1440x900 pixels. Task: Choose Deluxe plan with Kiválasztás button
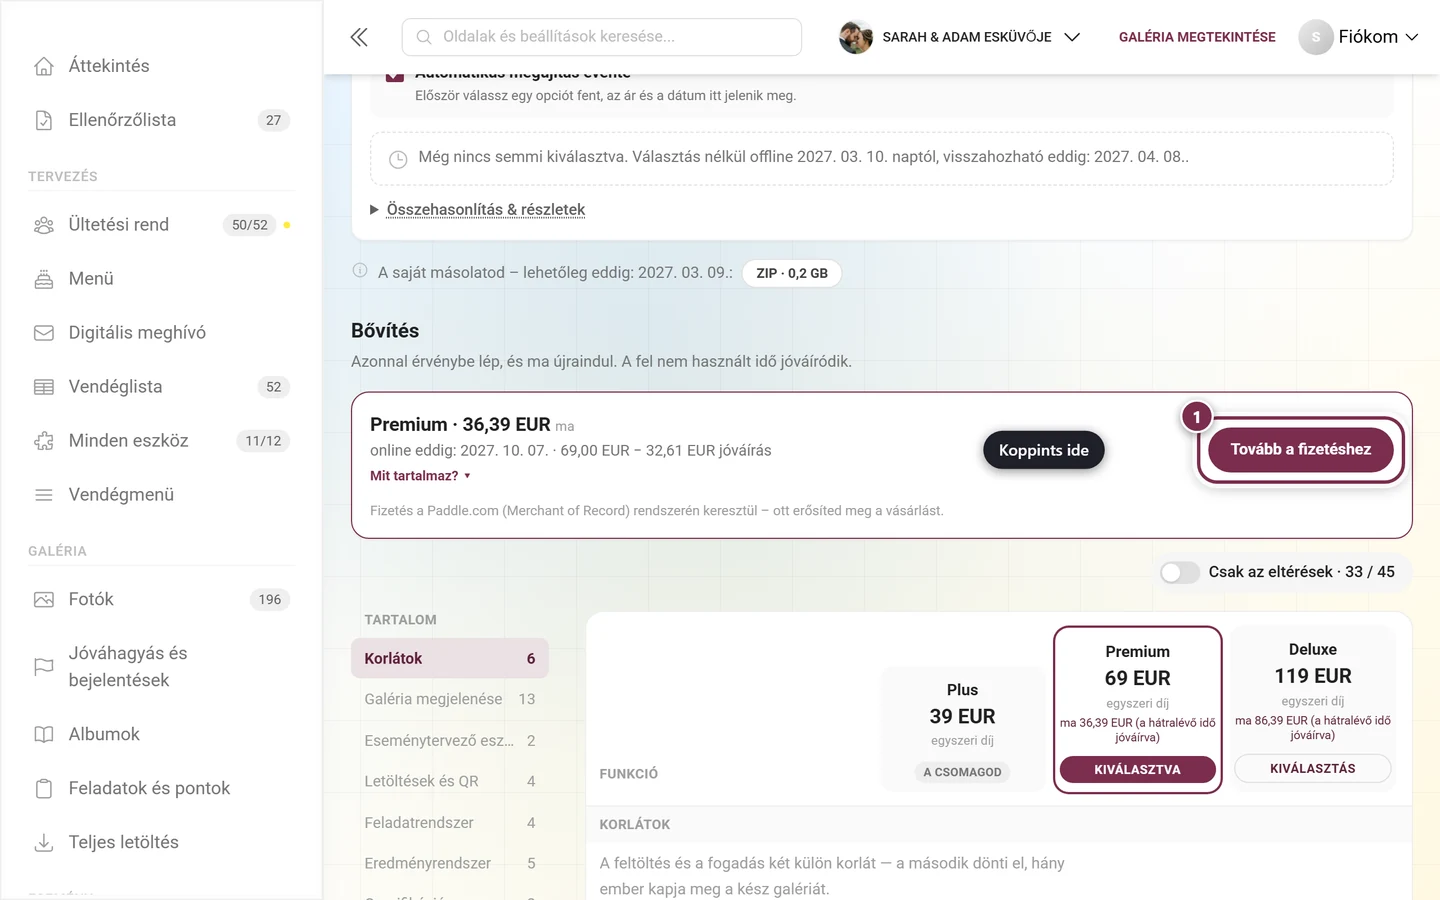1312,768
